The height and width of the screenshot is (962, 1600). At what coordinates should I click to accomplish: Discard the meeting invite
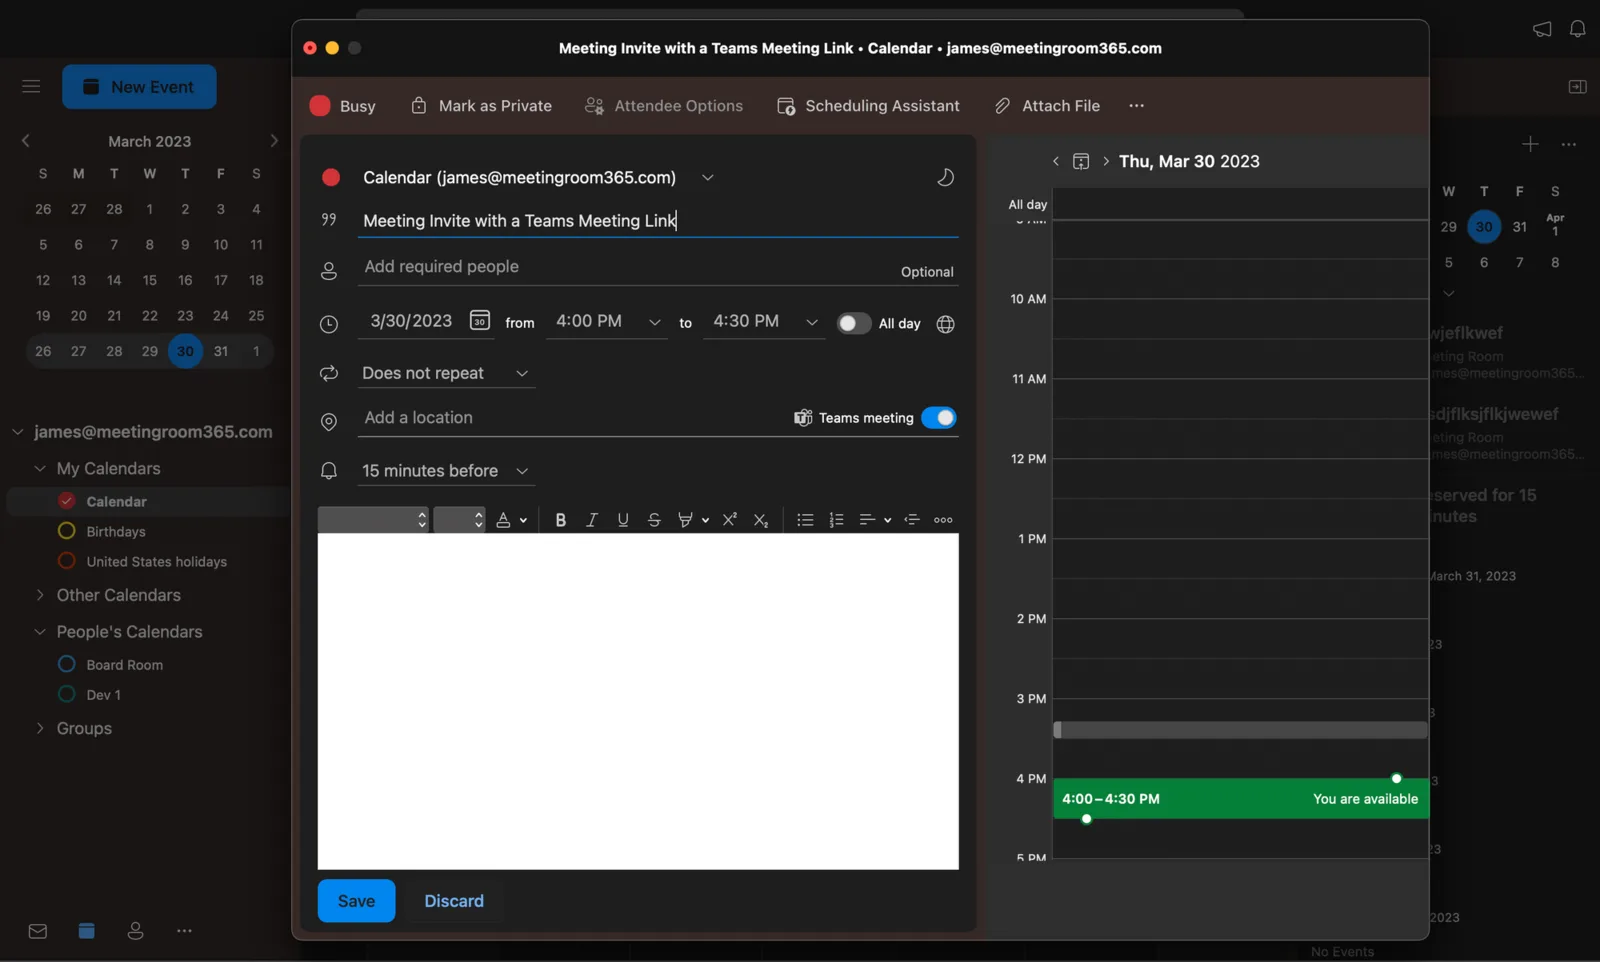454,901
